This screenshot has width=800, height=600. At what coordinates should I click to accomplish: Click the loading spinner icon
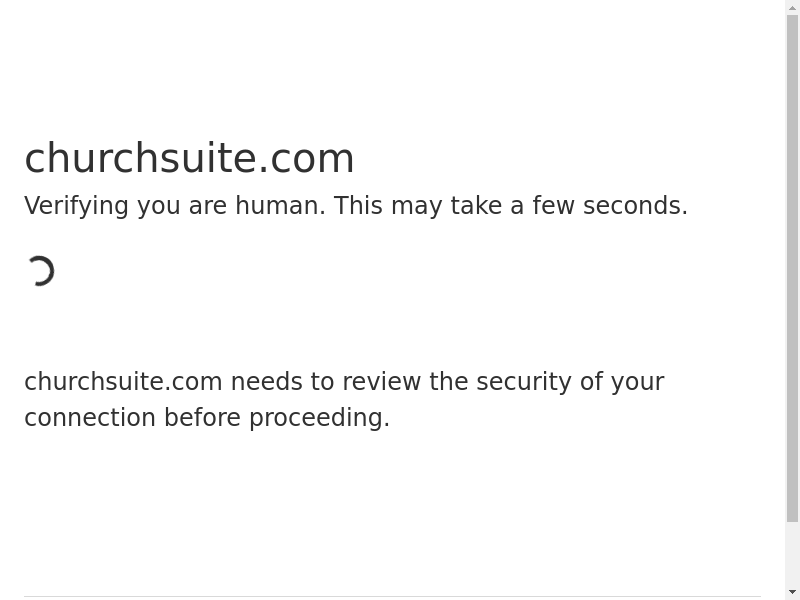40,271
